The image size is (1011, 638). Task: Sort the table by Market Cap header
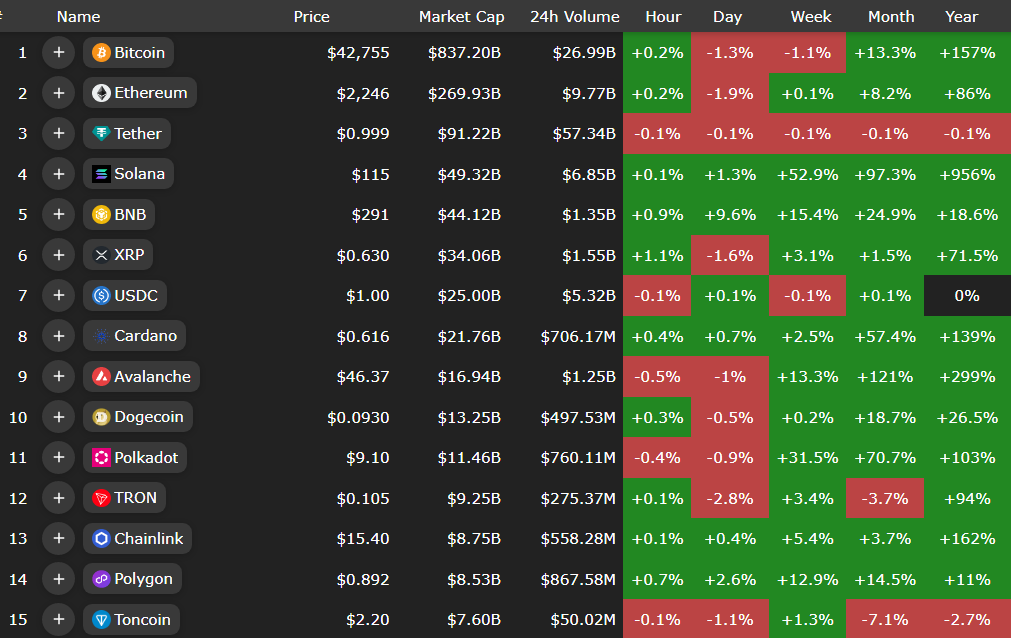click(461, 17)
